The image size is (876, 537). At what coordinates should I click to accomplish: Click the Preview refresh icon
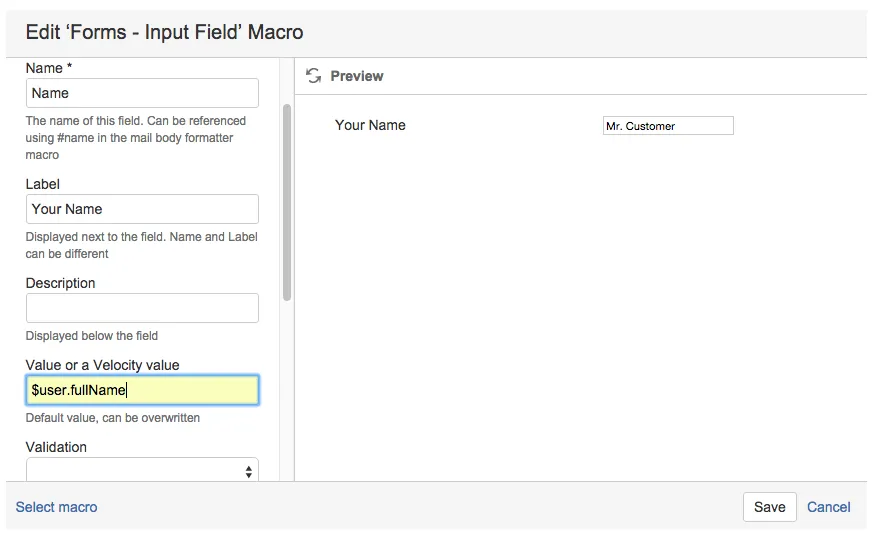pyautogui.click(x=313, y=75)
